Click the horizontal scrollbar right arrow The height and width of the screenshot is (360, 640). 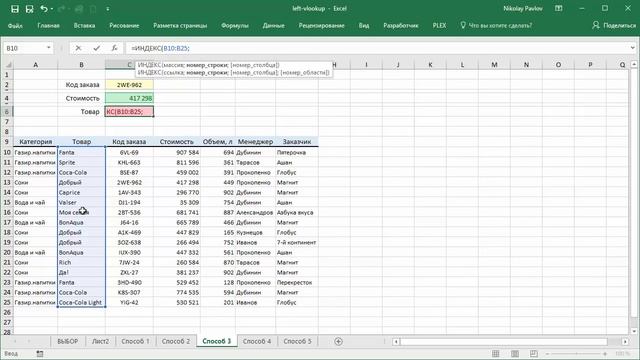[625, 342]
